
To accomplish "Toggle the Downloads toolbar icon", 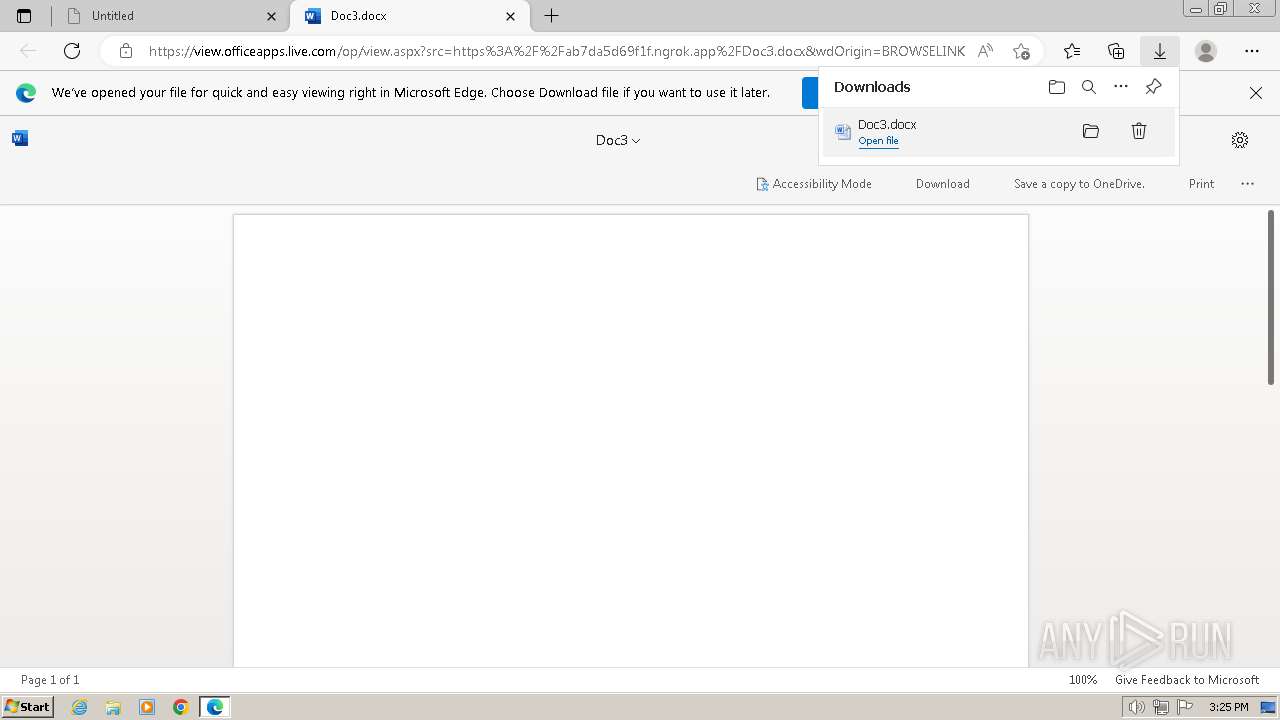I will (1160, 51).
